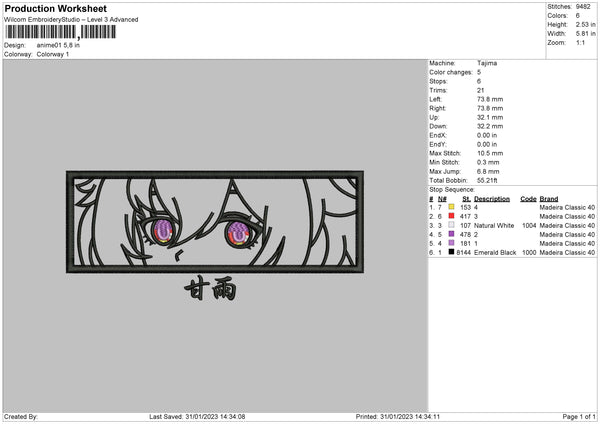This screenshot has width=600, height=424.
Task: Click the 'Stops:' label
Action: click(x=438, y=81)
